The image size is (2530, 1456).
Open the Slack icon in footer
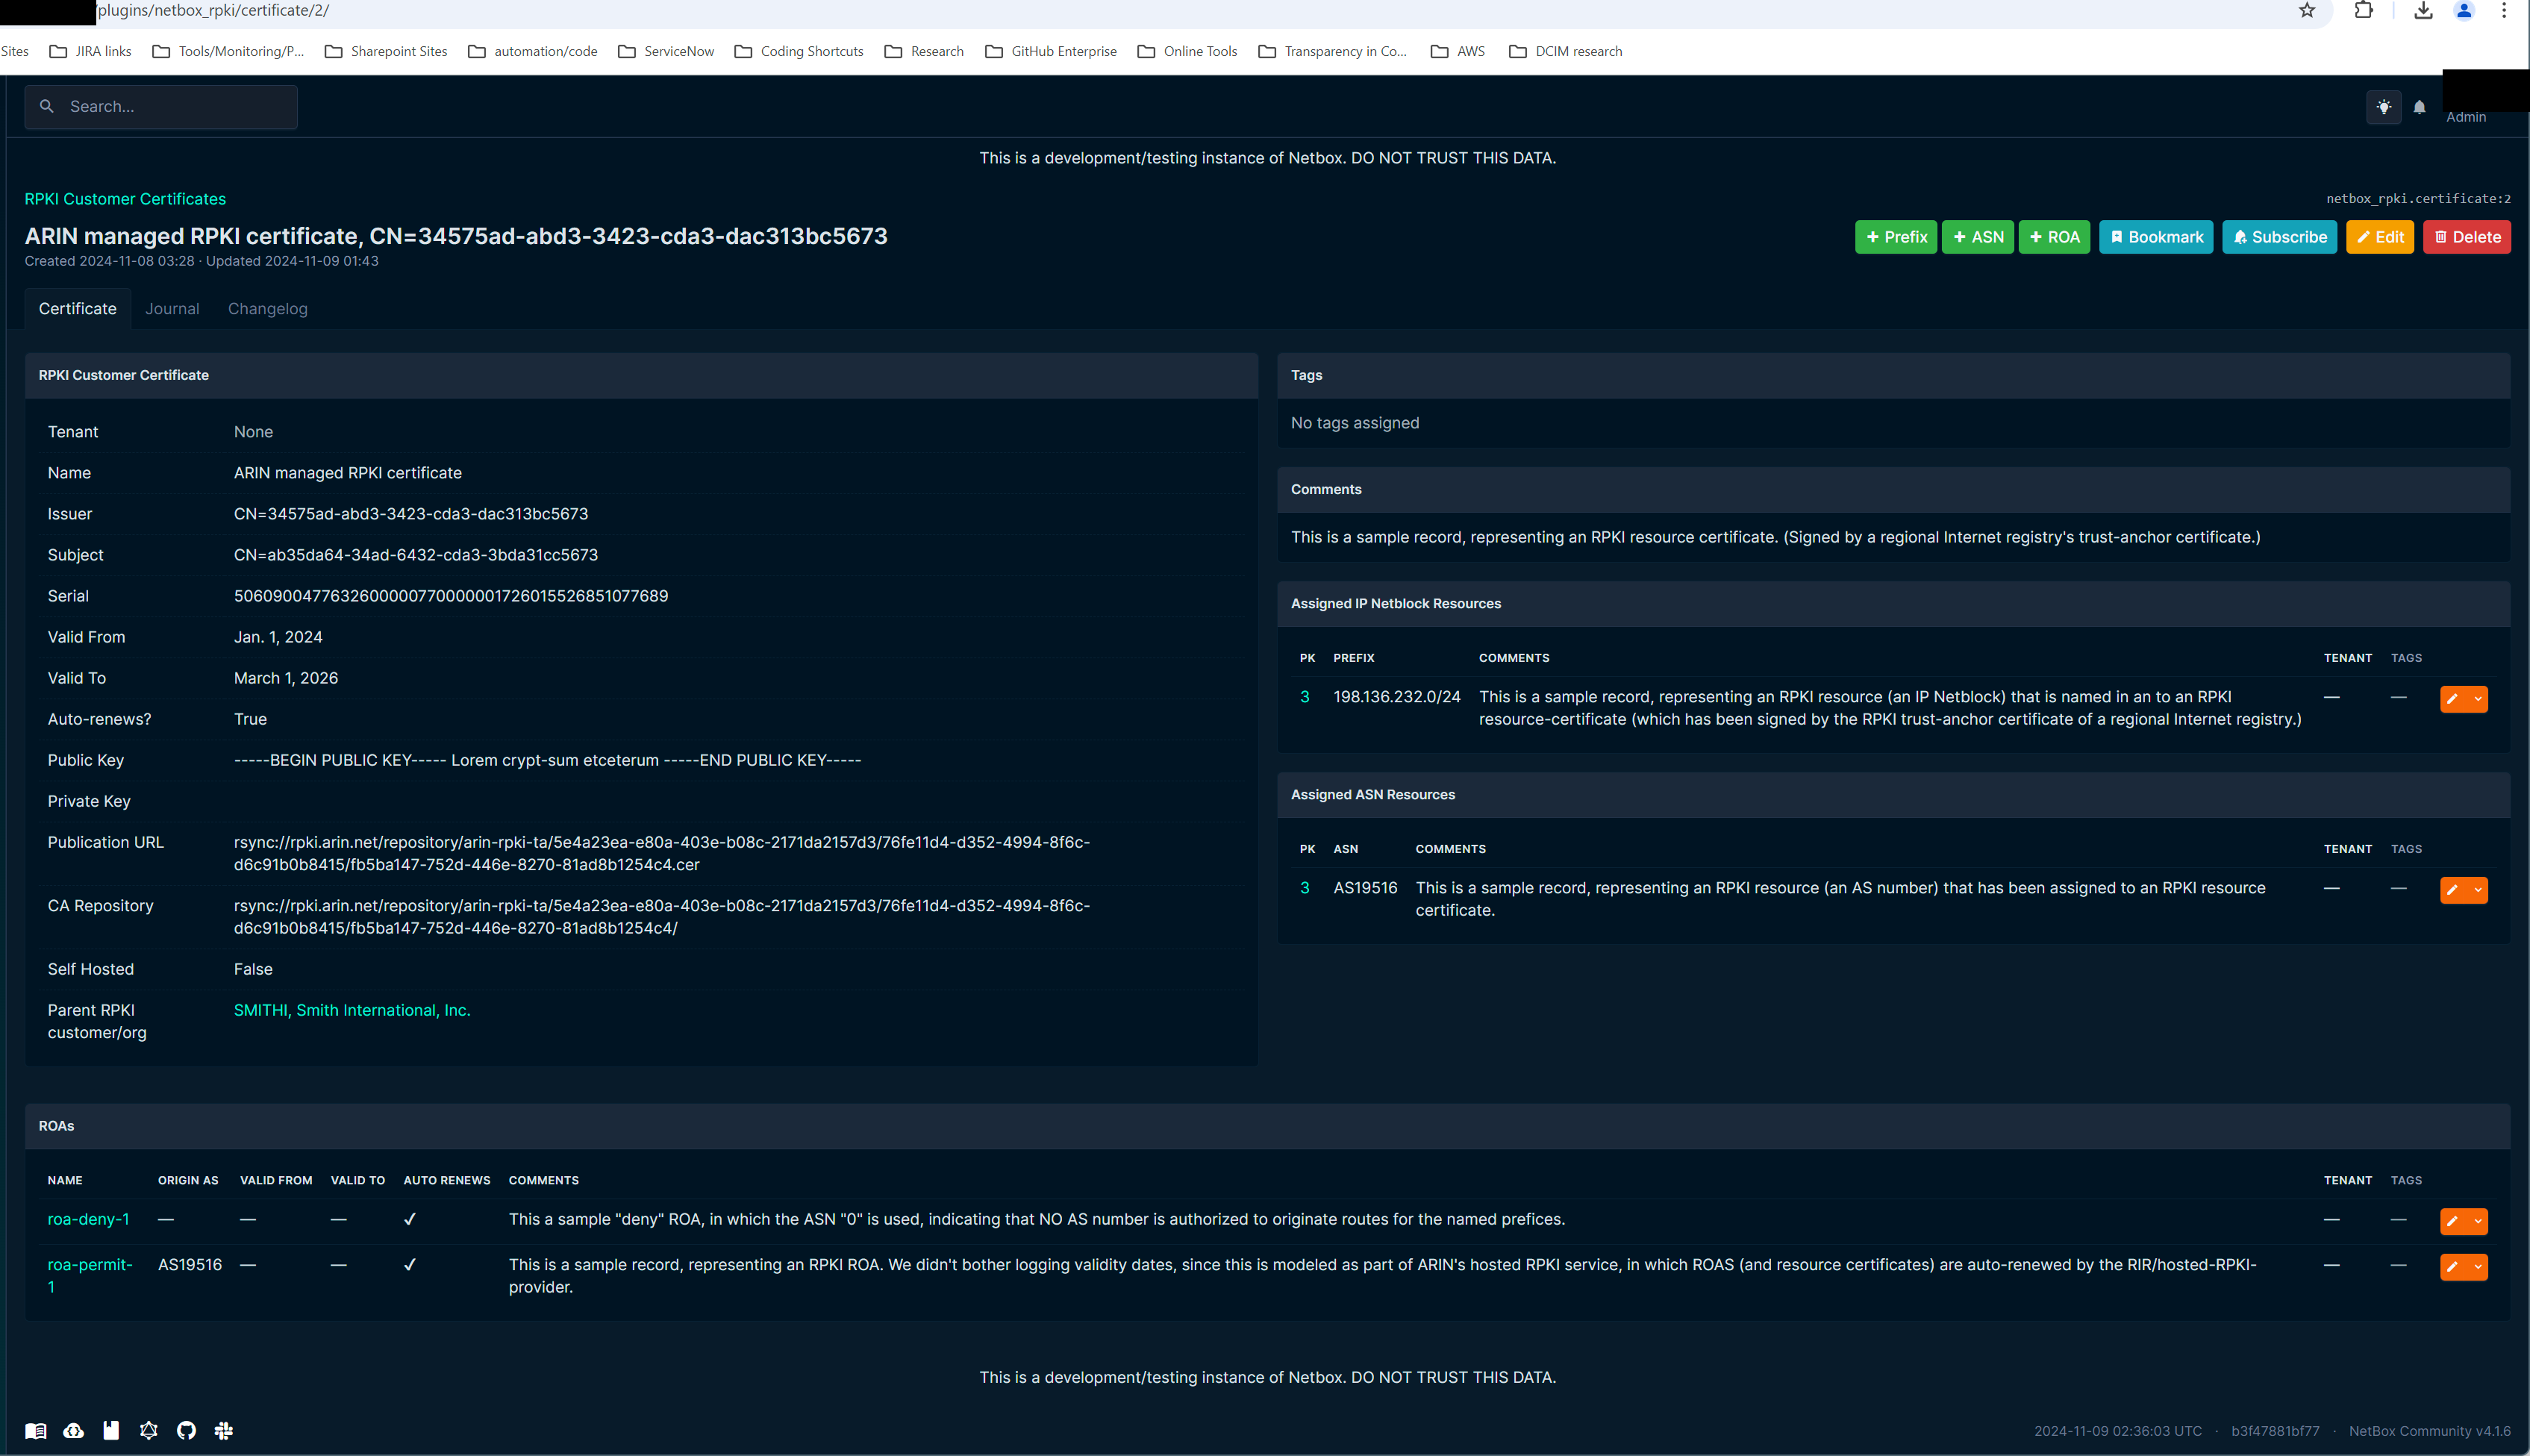224,1431
